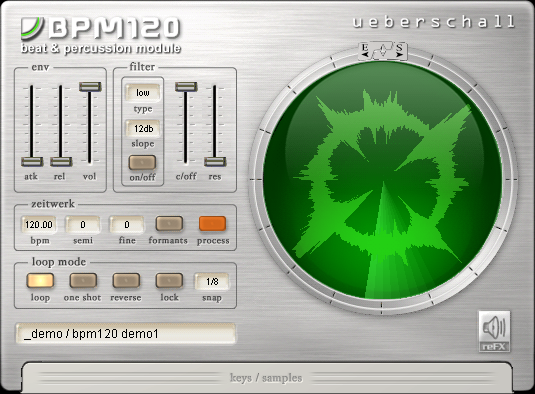This screenshot has width=535, height=394.
Task: Click the reFX speaker icon
Action: (x=494, y=331)
